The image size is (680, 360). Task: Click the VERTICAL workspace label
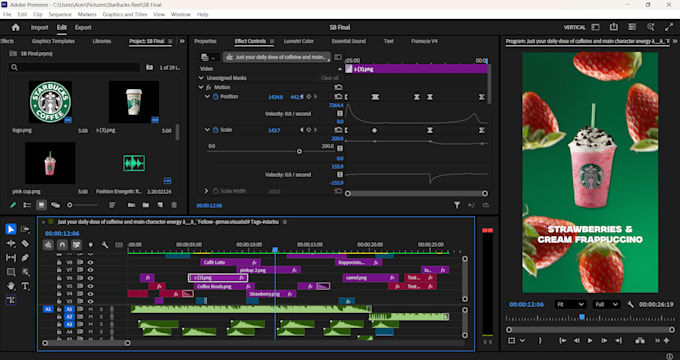tap(575, 27)
